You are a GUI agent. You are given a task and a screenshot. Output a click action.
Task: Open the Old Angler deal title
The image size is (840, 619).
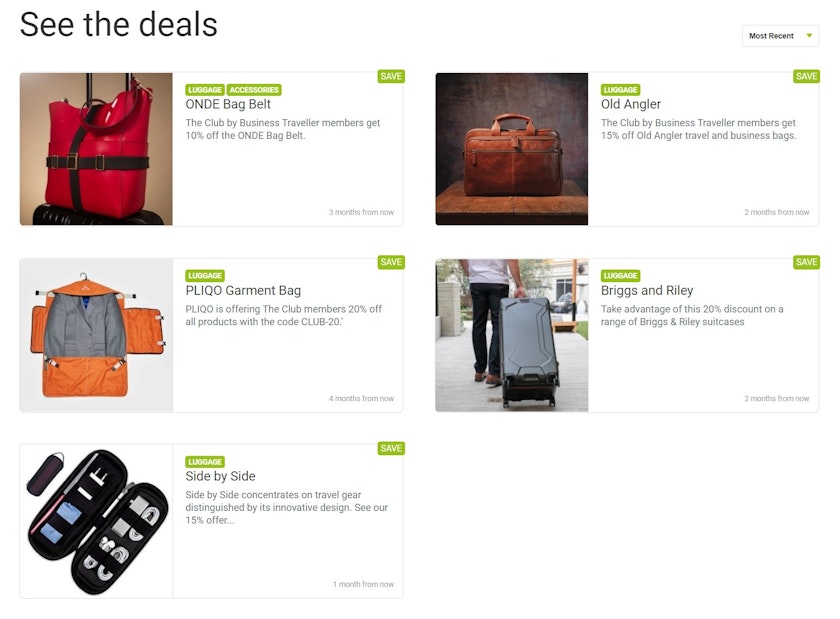point(631,104)
